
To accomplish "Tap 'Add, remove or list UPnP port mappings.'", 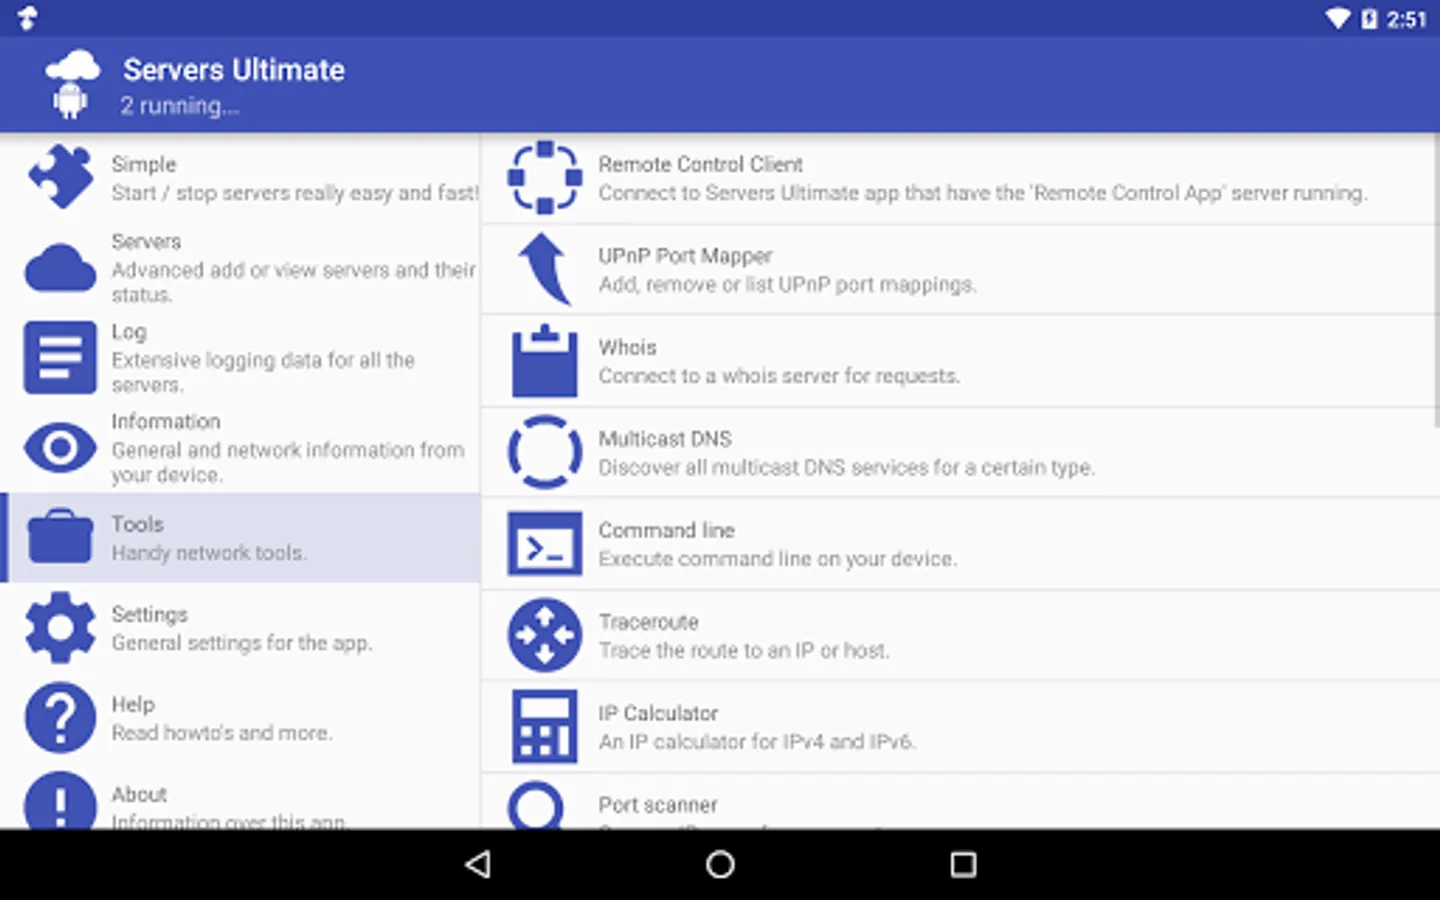I will coord(787,285).
